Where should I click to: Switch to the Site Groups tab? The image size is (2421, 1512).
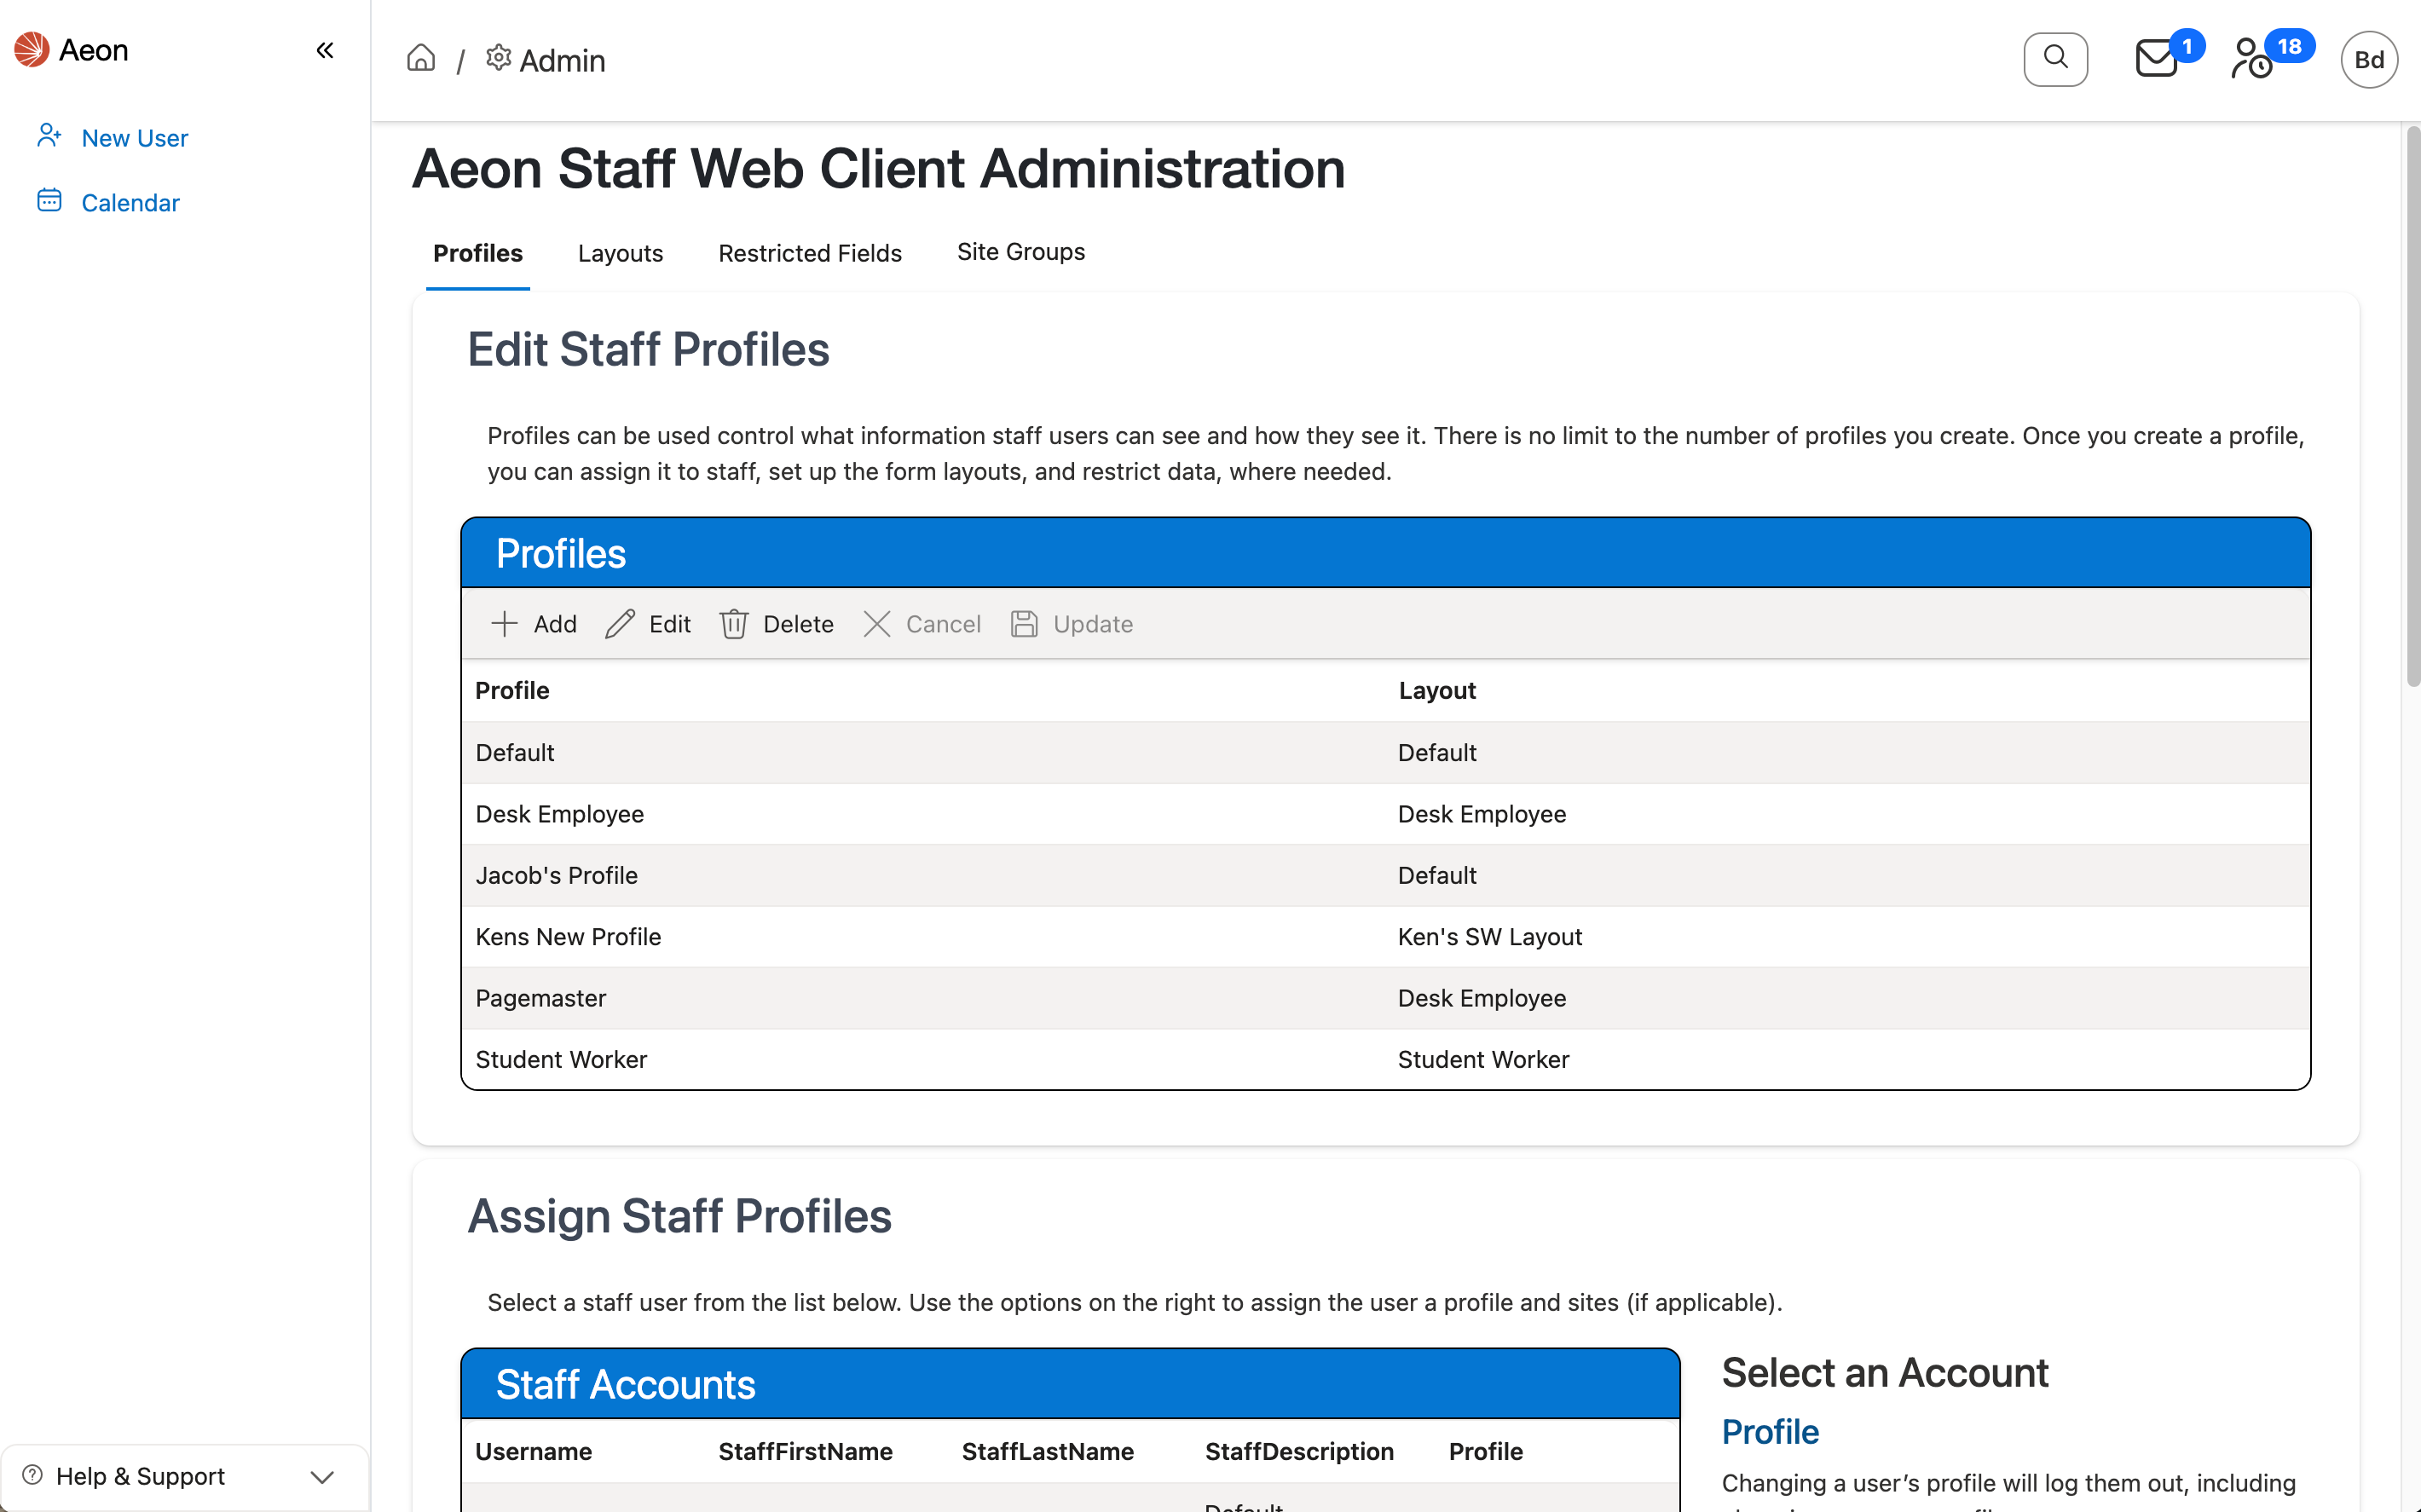click(x=1020, y=252)
